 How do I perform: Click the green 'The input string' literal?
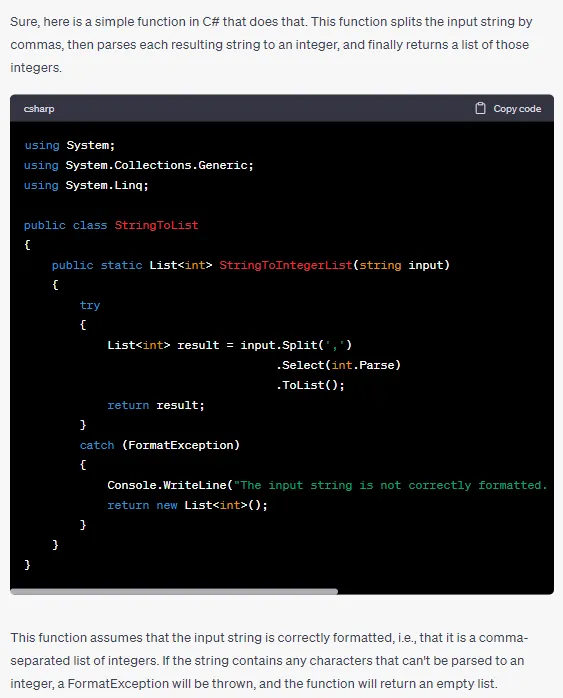(390, 485)
